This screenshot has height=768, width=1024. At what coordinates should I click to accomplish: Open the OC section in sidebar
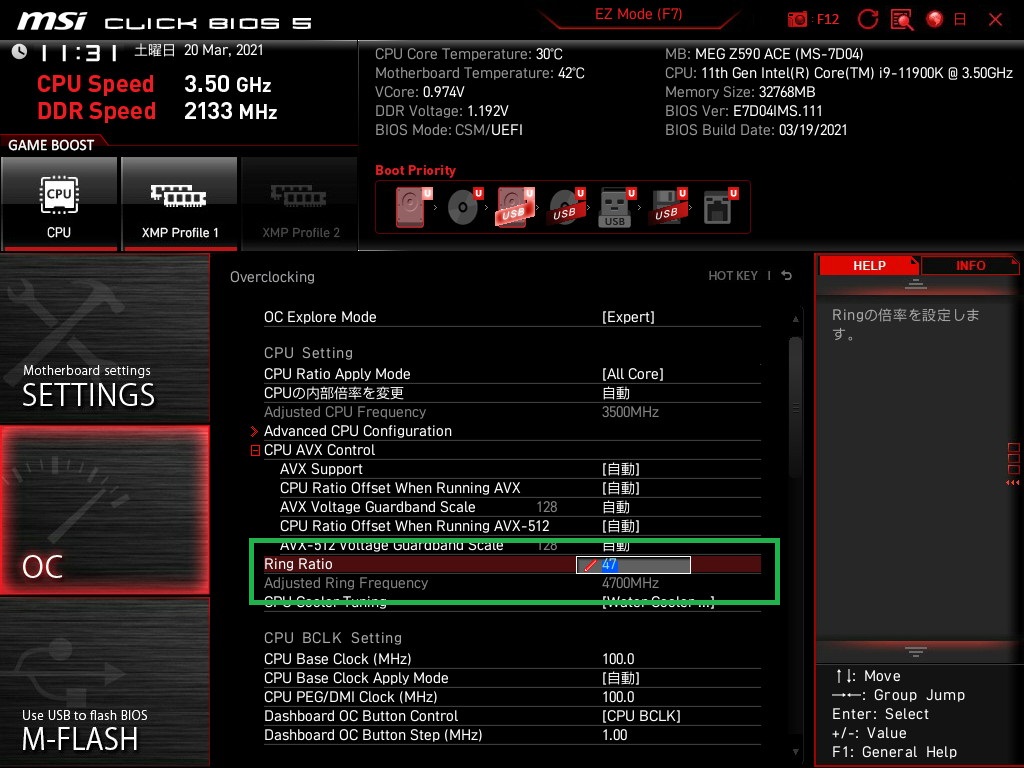pyautogui.click(x=104, y=510)
